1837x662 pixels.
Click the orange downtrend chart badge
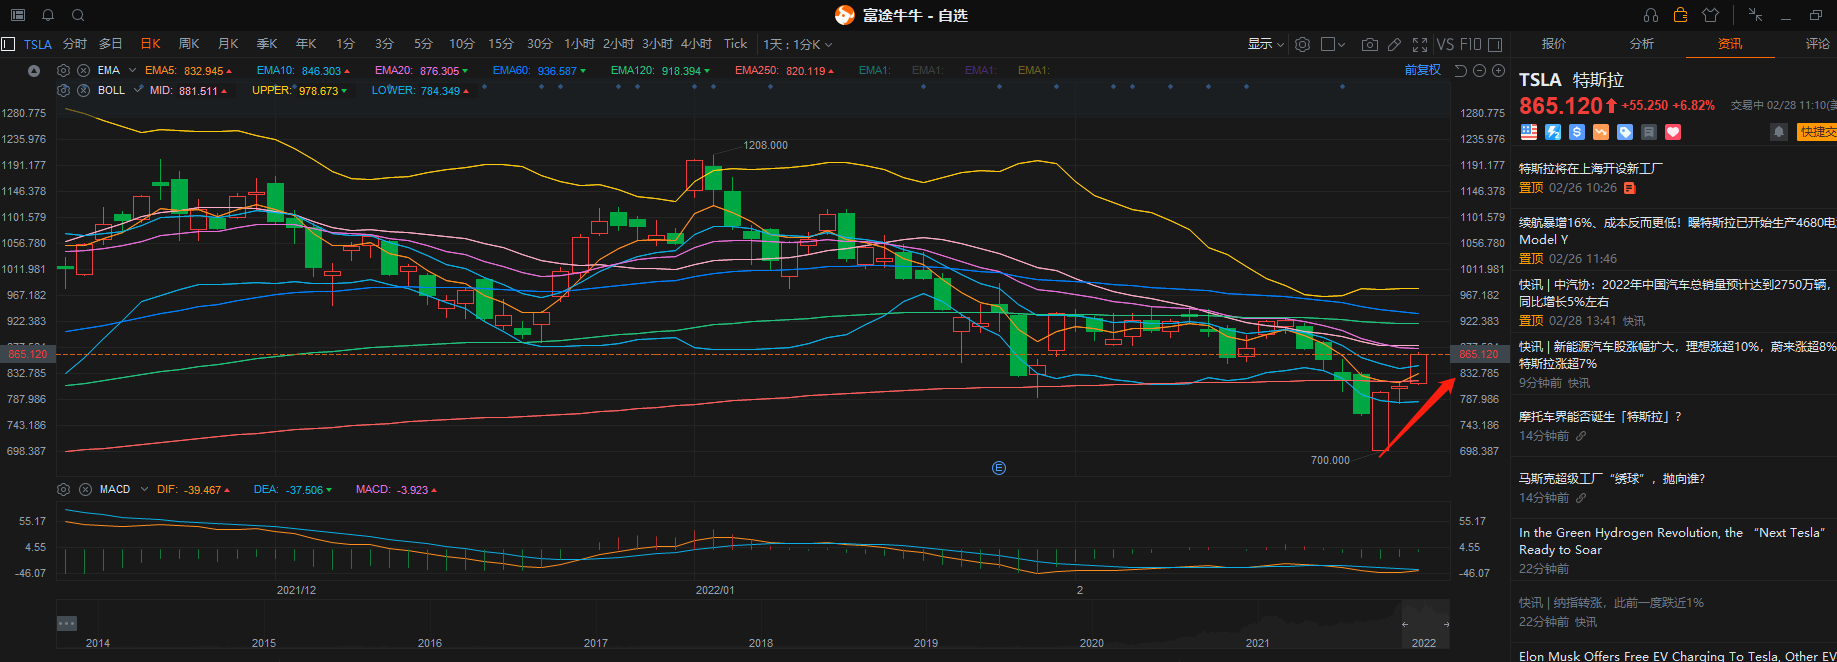coord(1601,132)
